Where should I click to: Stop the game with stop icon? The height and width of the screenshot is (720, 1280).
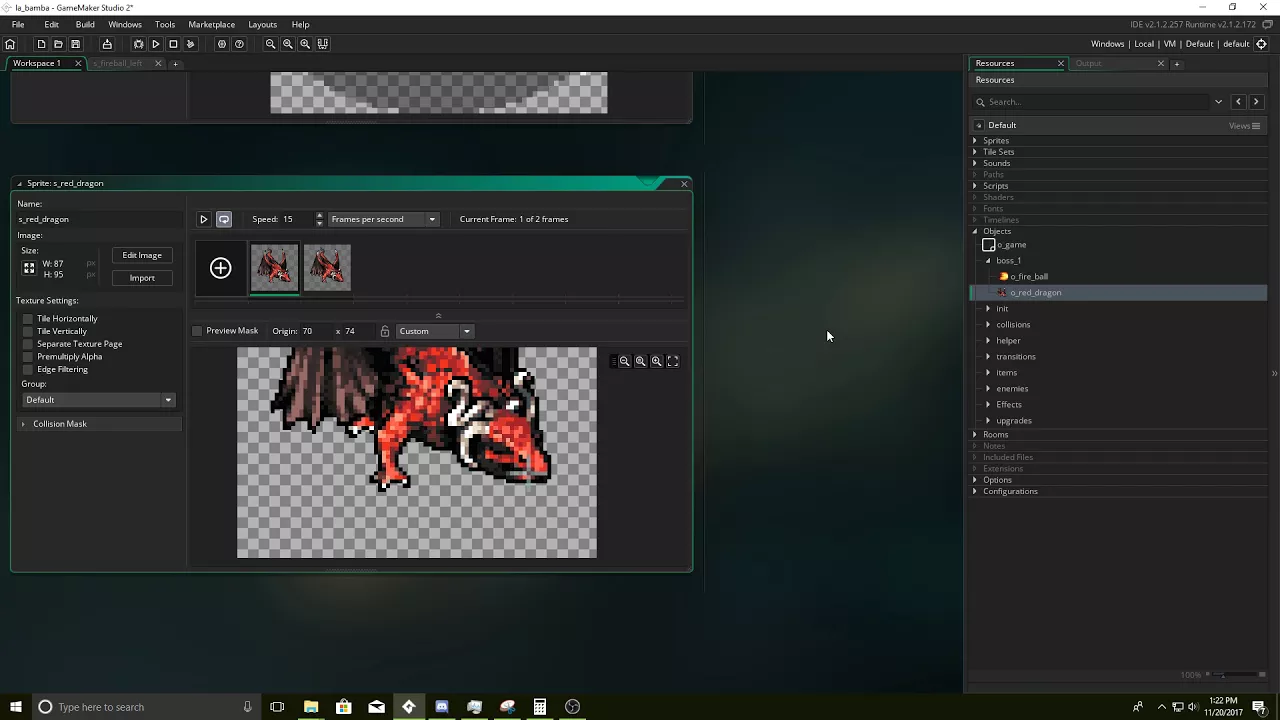tap(173, 44)
